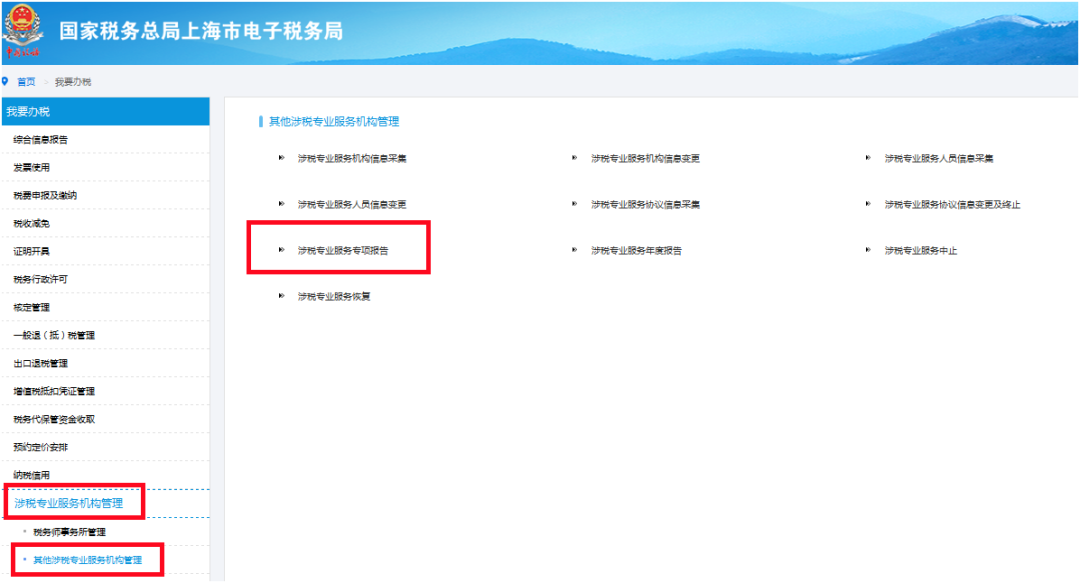Click the 其他涉税专业服务机构管理 section heading
1080x583 pixels.
pos(334,122)
